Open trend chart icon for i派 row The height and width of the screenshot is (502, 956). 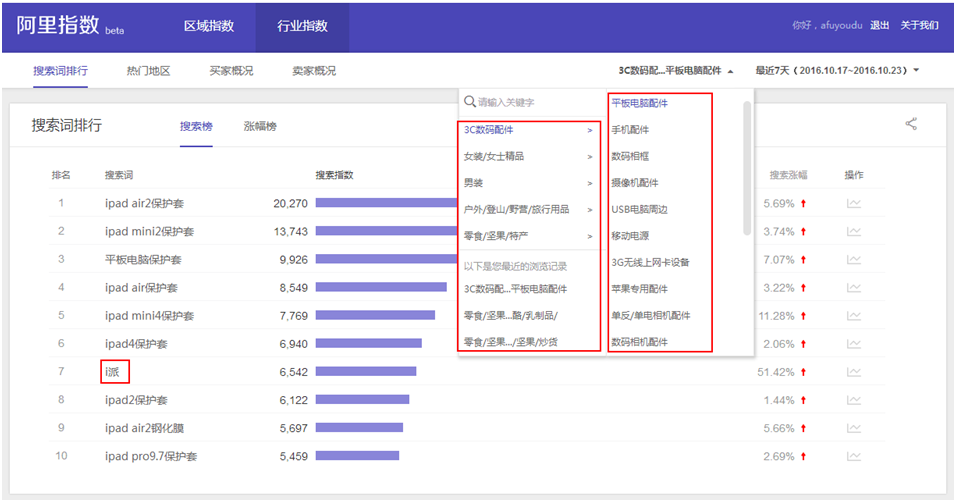tap(854, 372)
